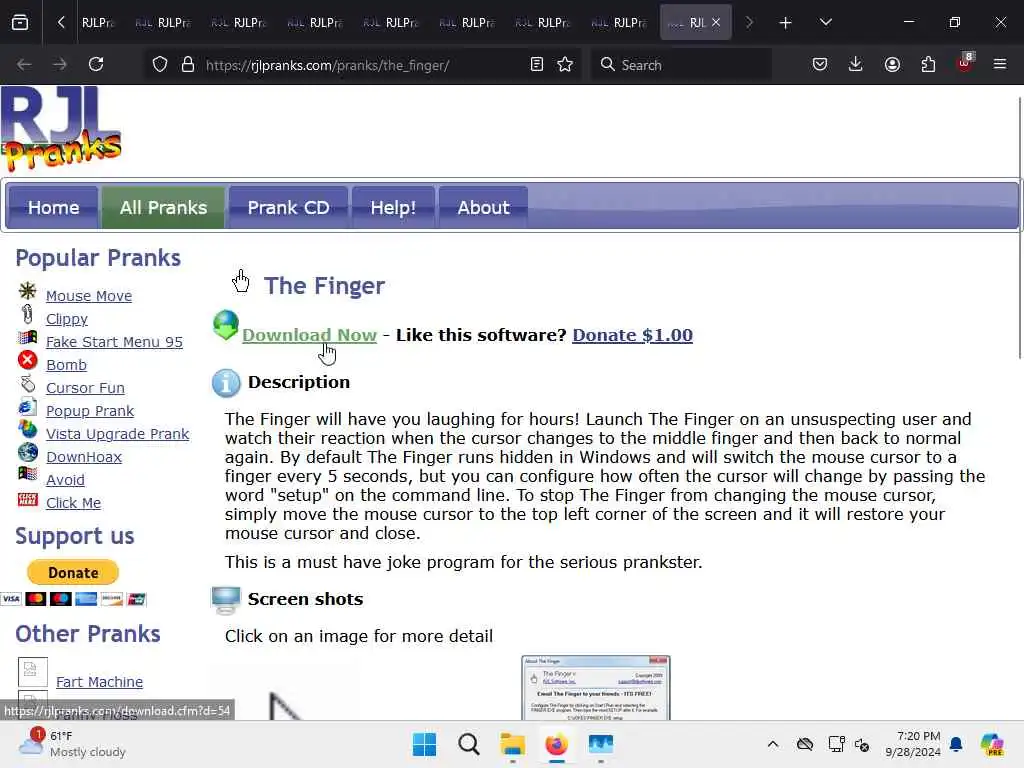Click the RJL Pranks logo
This screenshot has height=768, width=1024.
point(61,129)
